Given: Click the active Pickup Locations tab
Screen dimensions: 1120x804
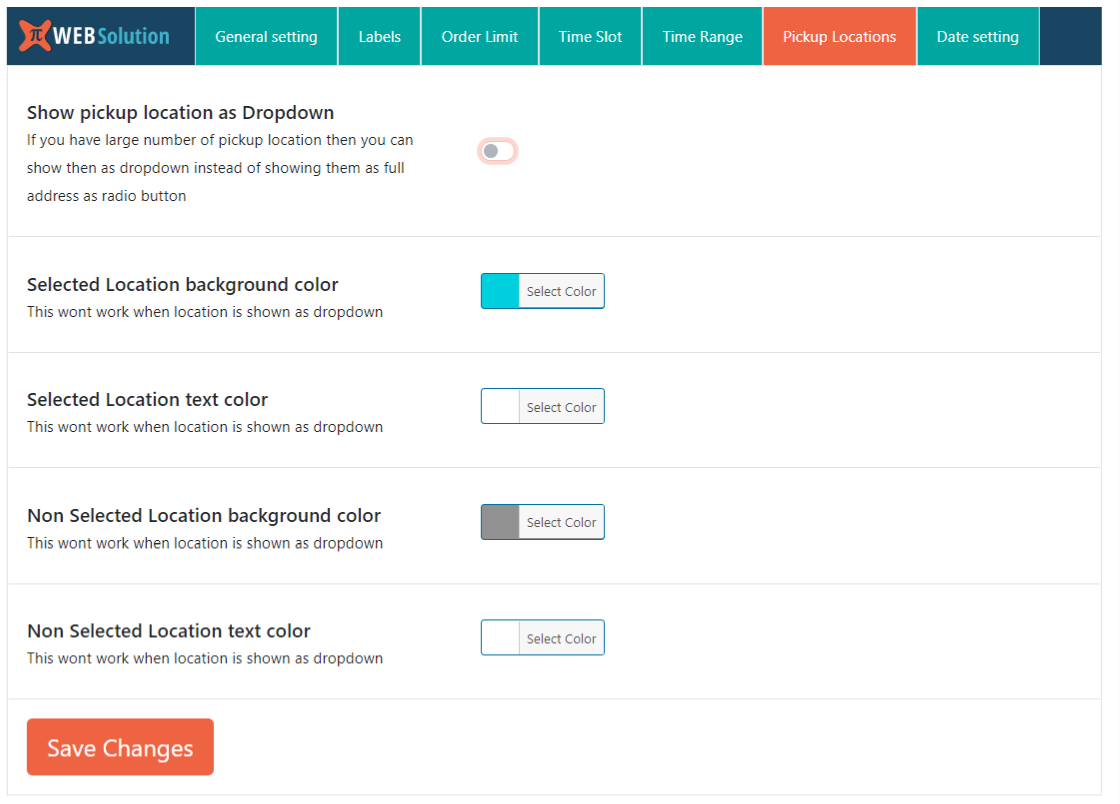Looking at the screenshot, I should [x=839, y=37].
